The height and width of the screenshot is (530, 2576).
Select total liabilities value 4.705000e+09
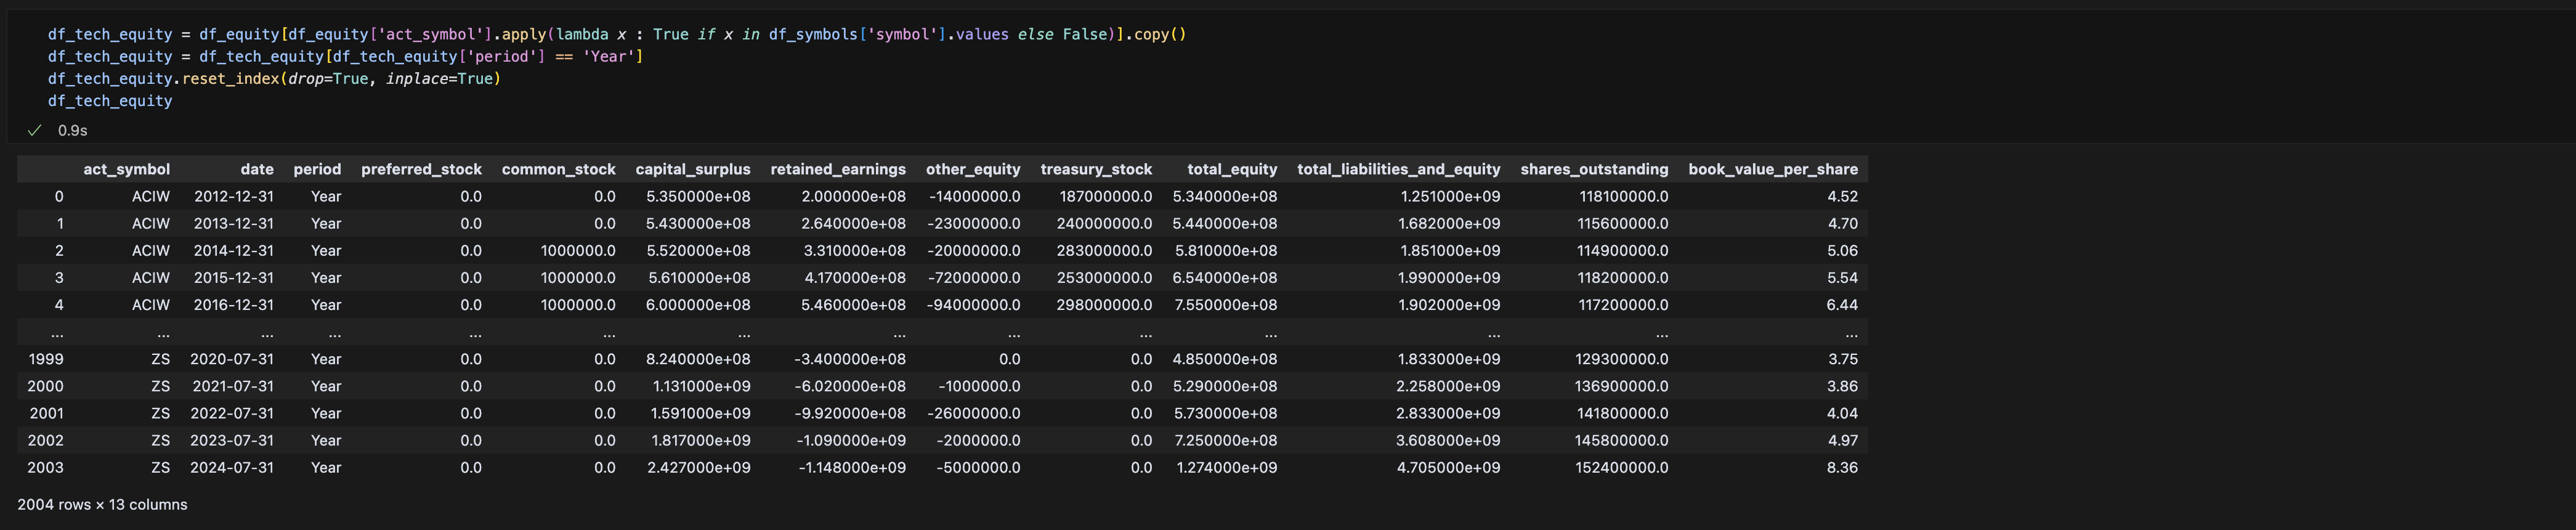click(x=1449, y=467)
